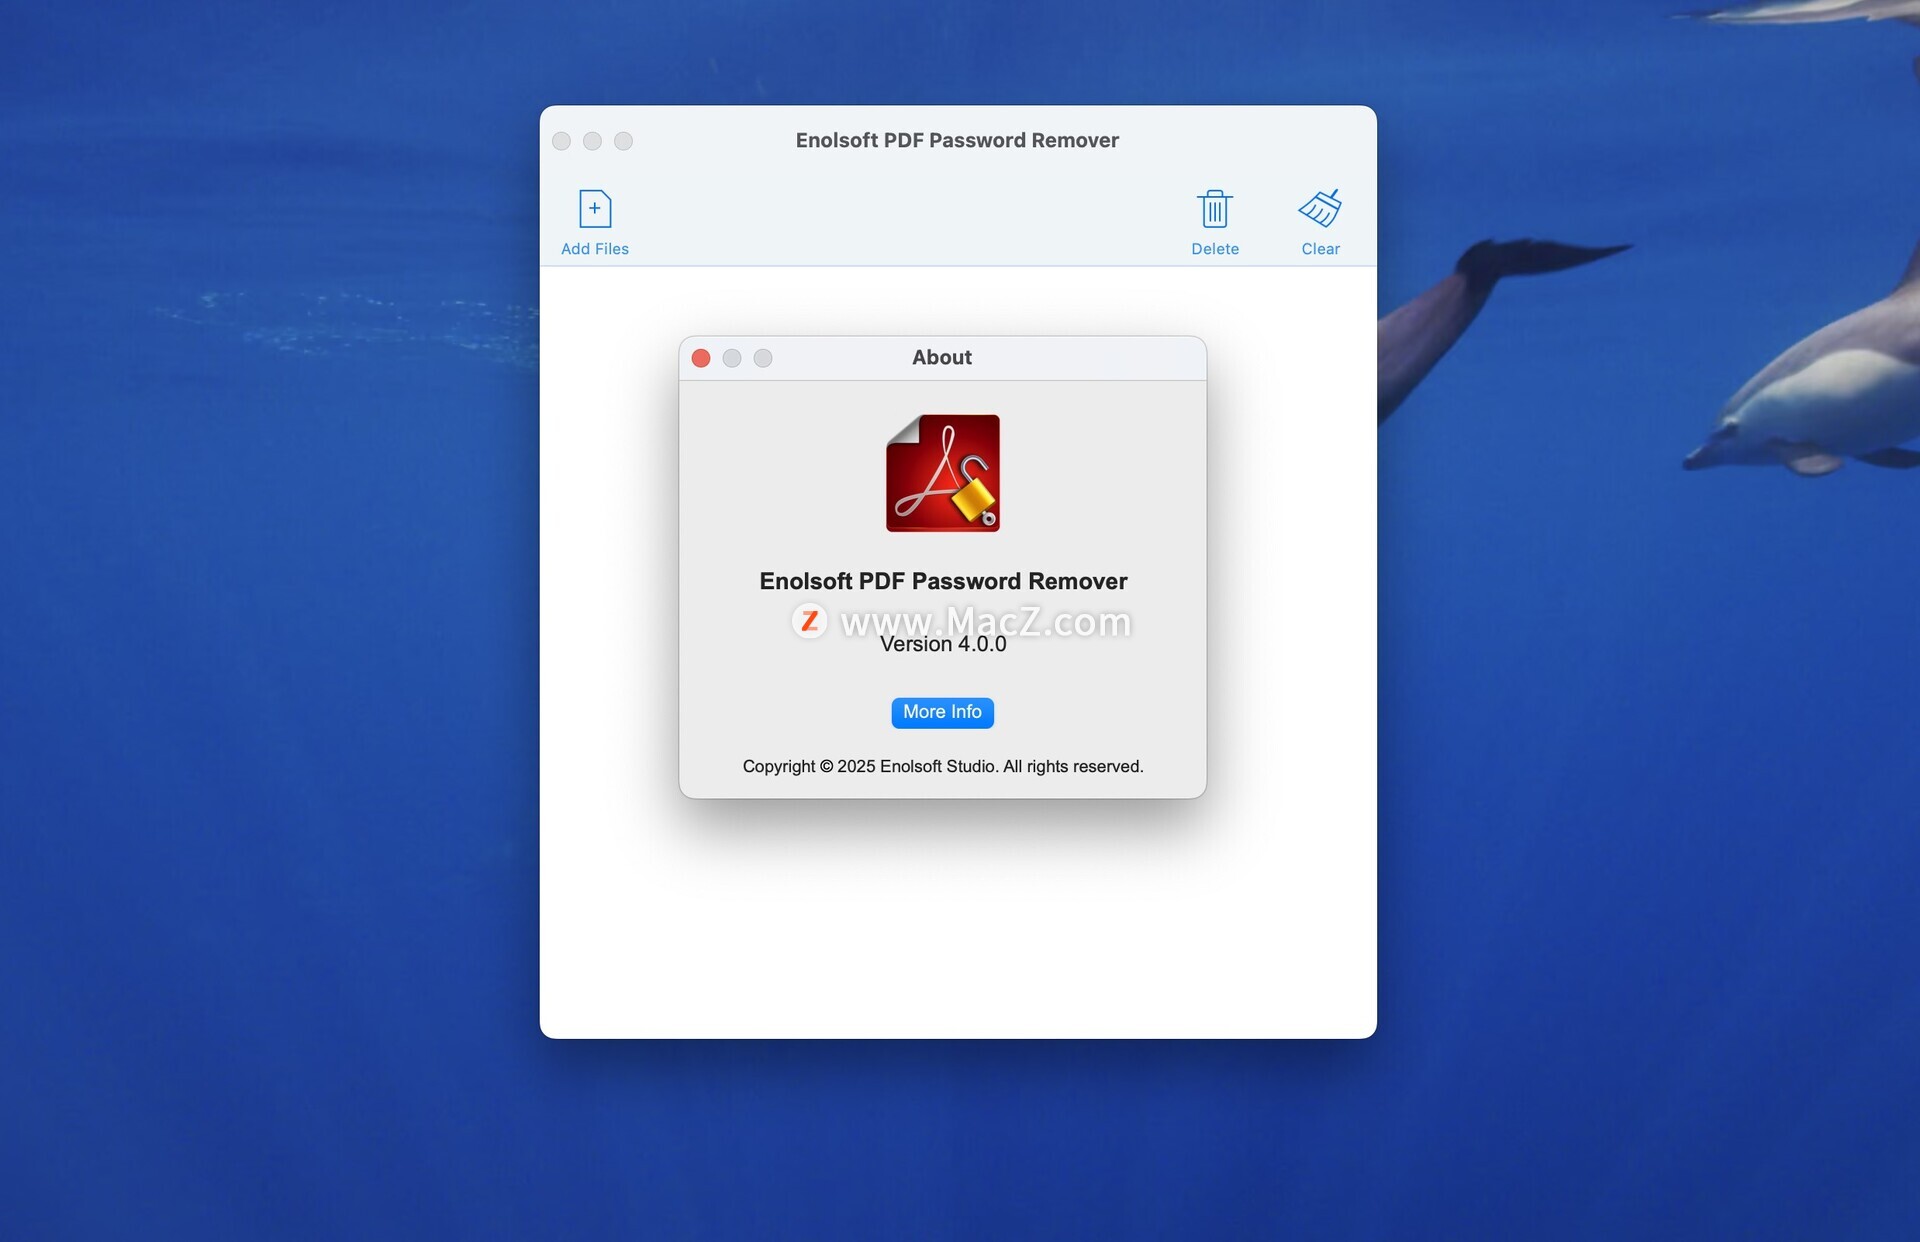Viewport: 1920px width, 1242px height.
Task: Click the Clear broom icon
Action: [1320, 208]
